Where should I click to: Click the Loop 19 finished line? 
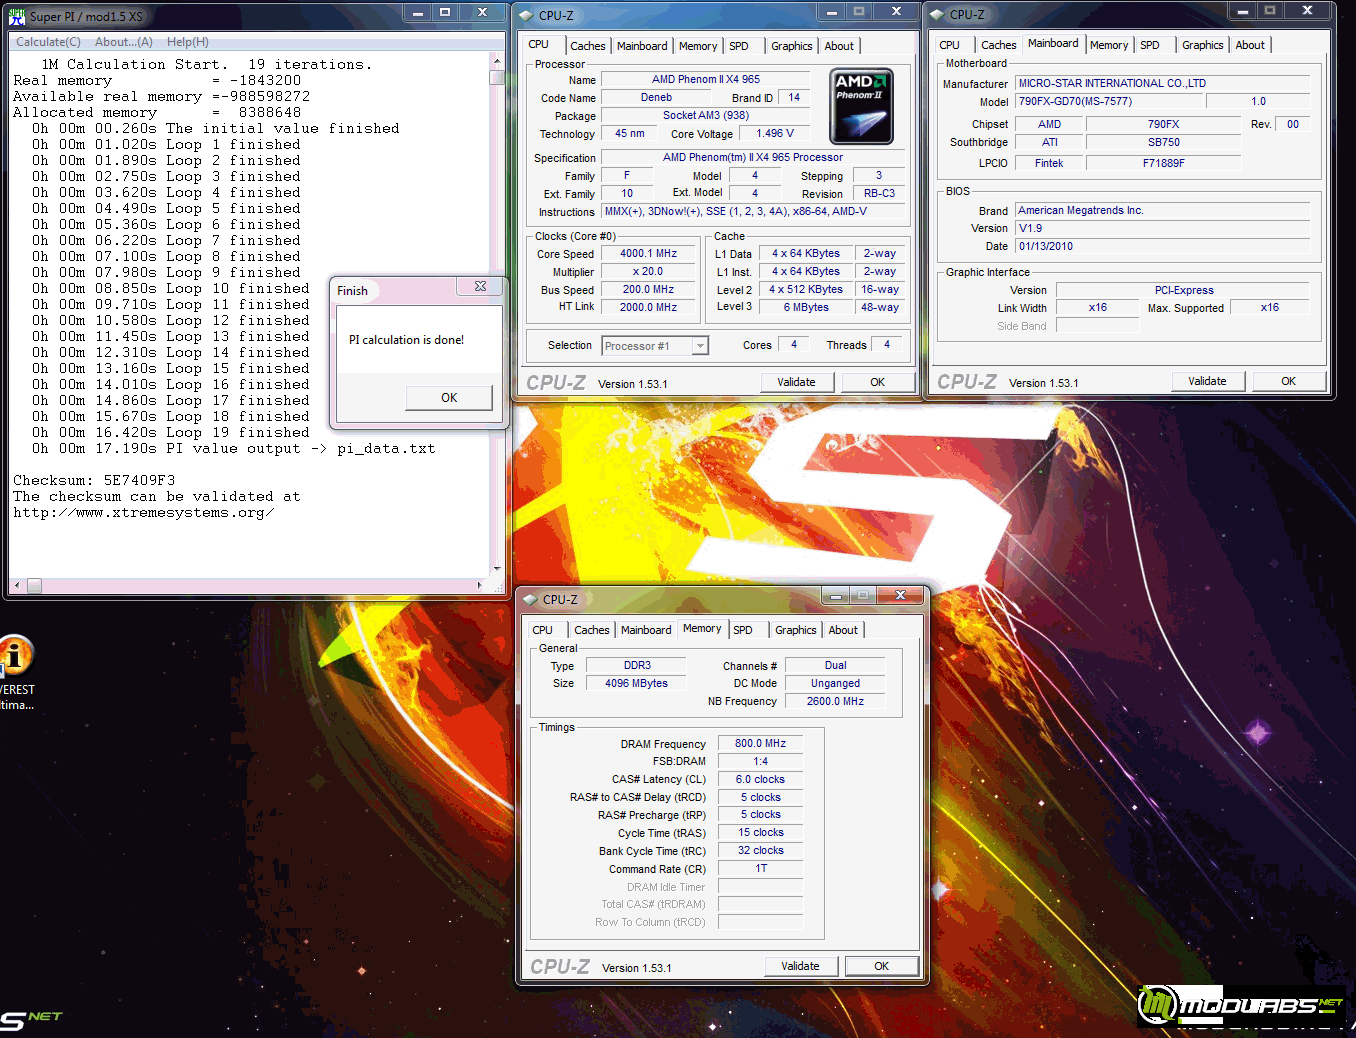click(171, 433)
